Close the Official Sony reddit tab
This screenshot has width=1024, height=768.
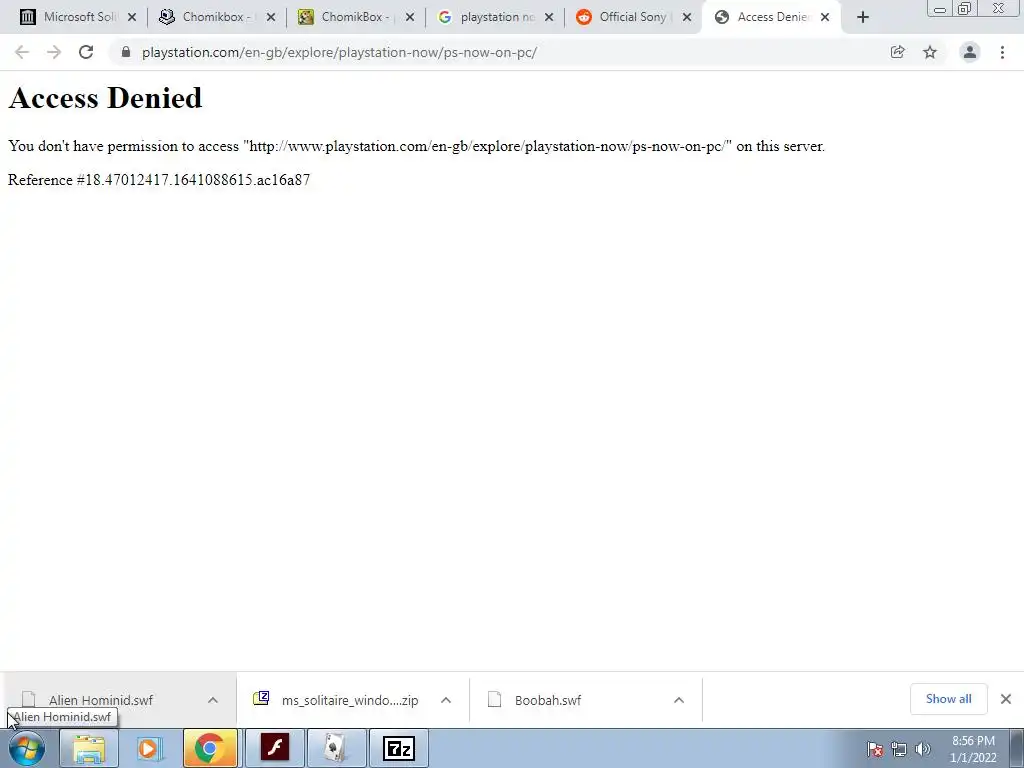coord(687,18)
